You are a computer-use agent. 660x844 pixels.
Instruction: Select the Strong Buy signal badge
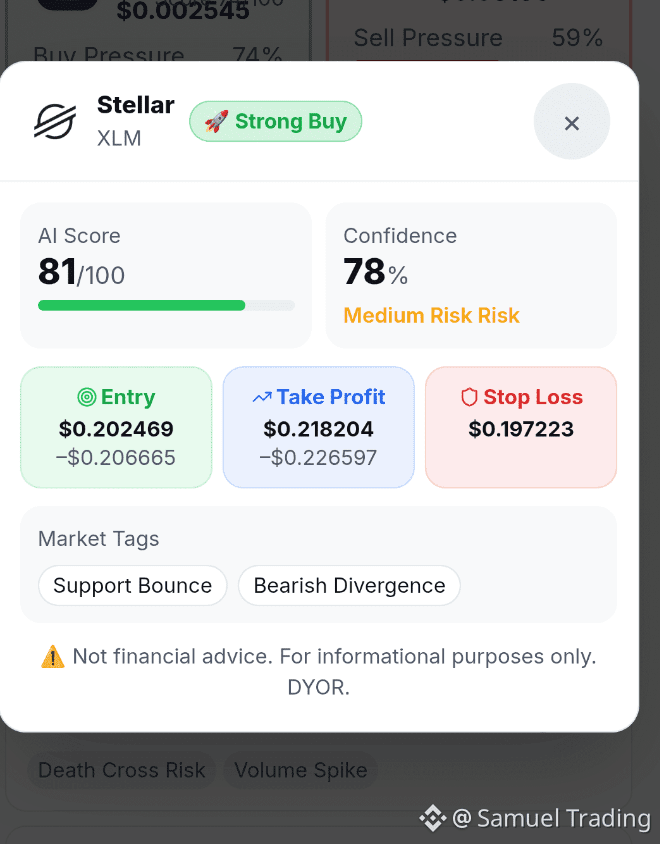275,122
